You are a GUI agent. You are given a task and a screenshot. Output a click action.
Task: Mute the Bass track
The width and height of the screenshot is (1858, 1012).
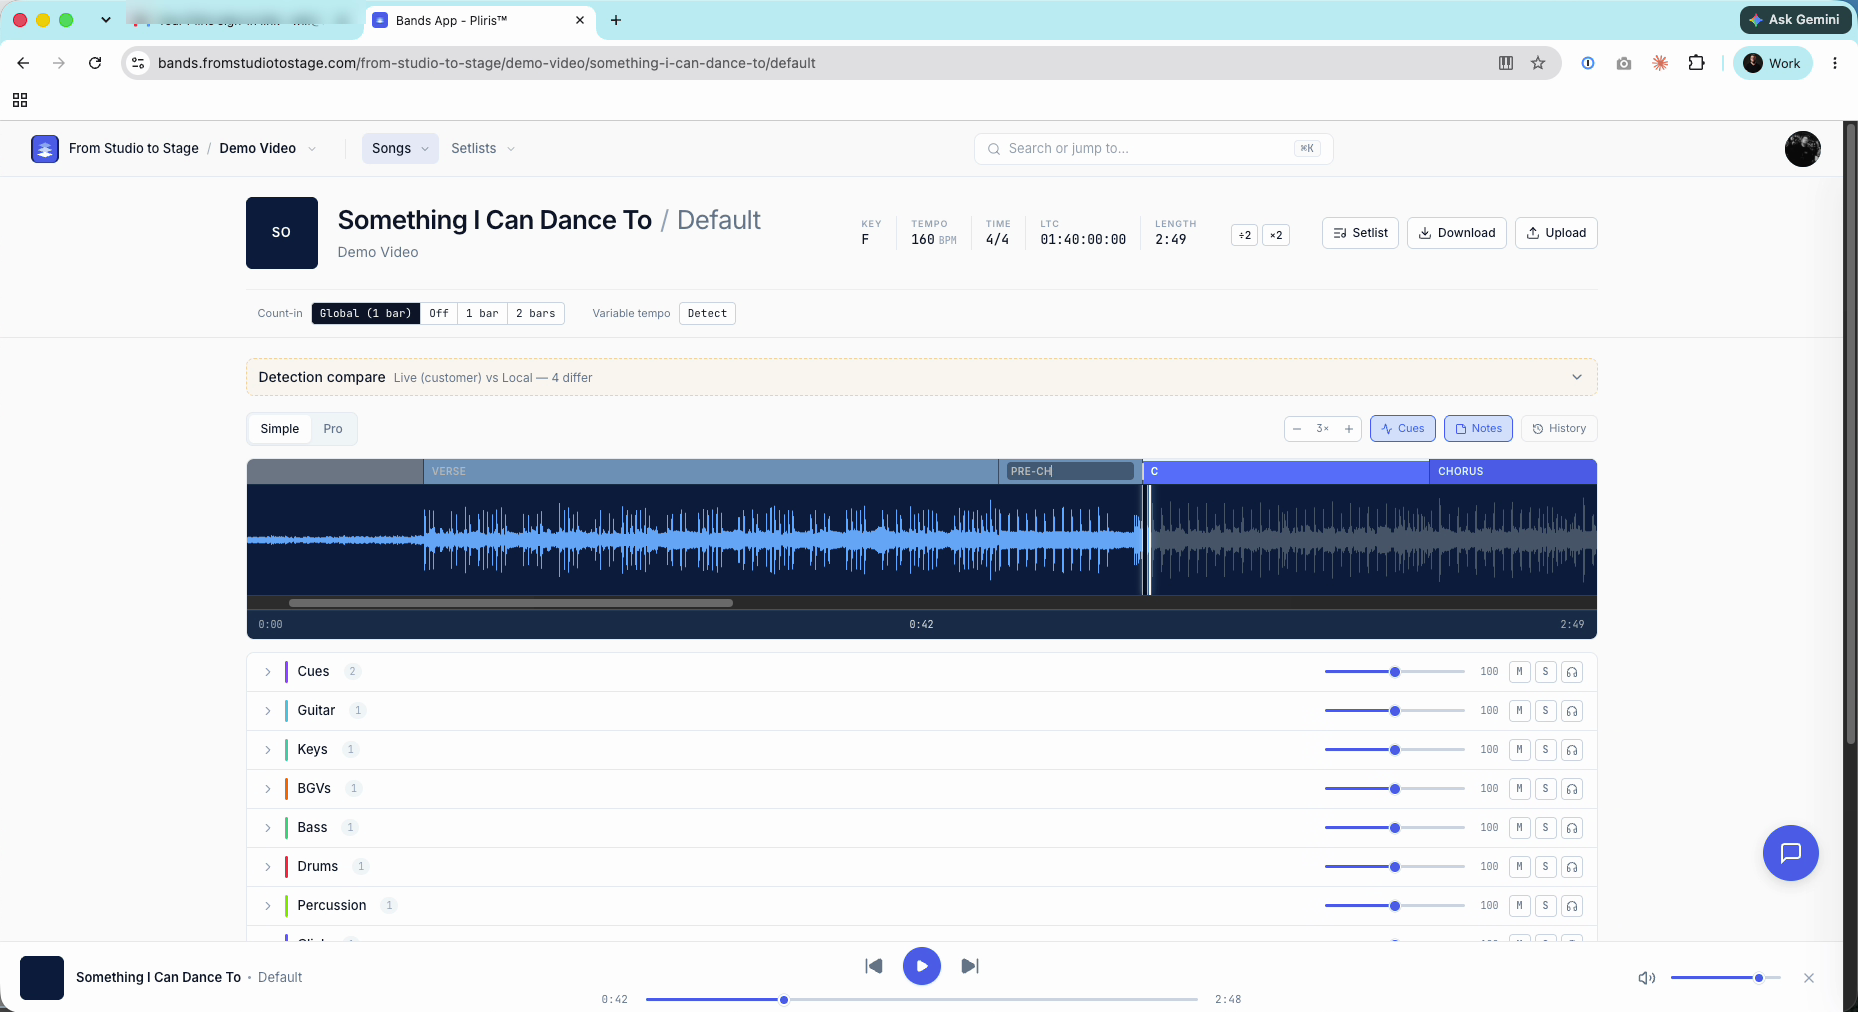click(1520, 828)
